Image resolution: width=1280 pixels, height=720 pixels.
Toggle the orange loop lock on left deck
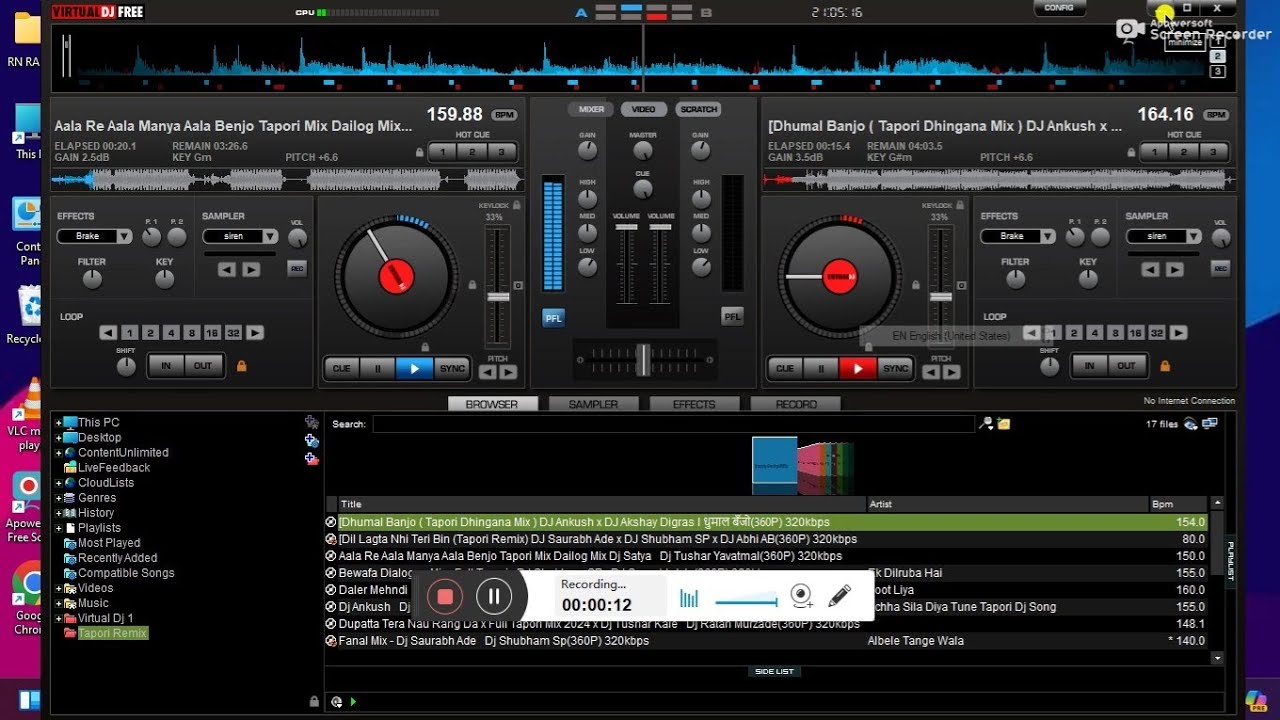point(241,366)
